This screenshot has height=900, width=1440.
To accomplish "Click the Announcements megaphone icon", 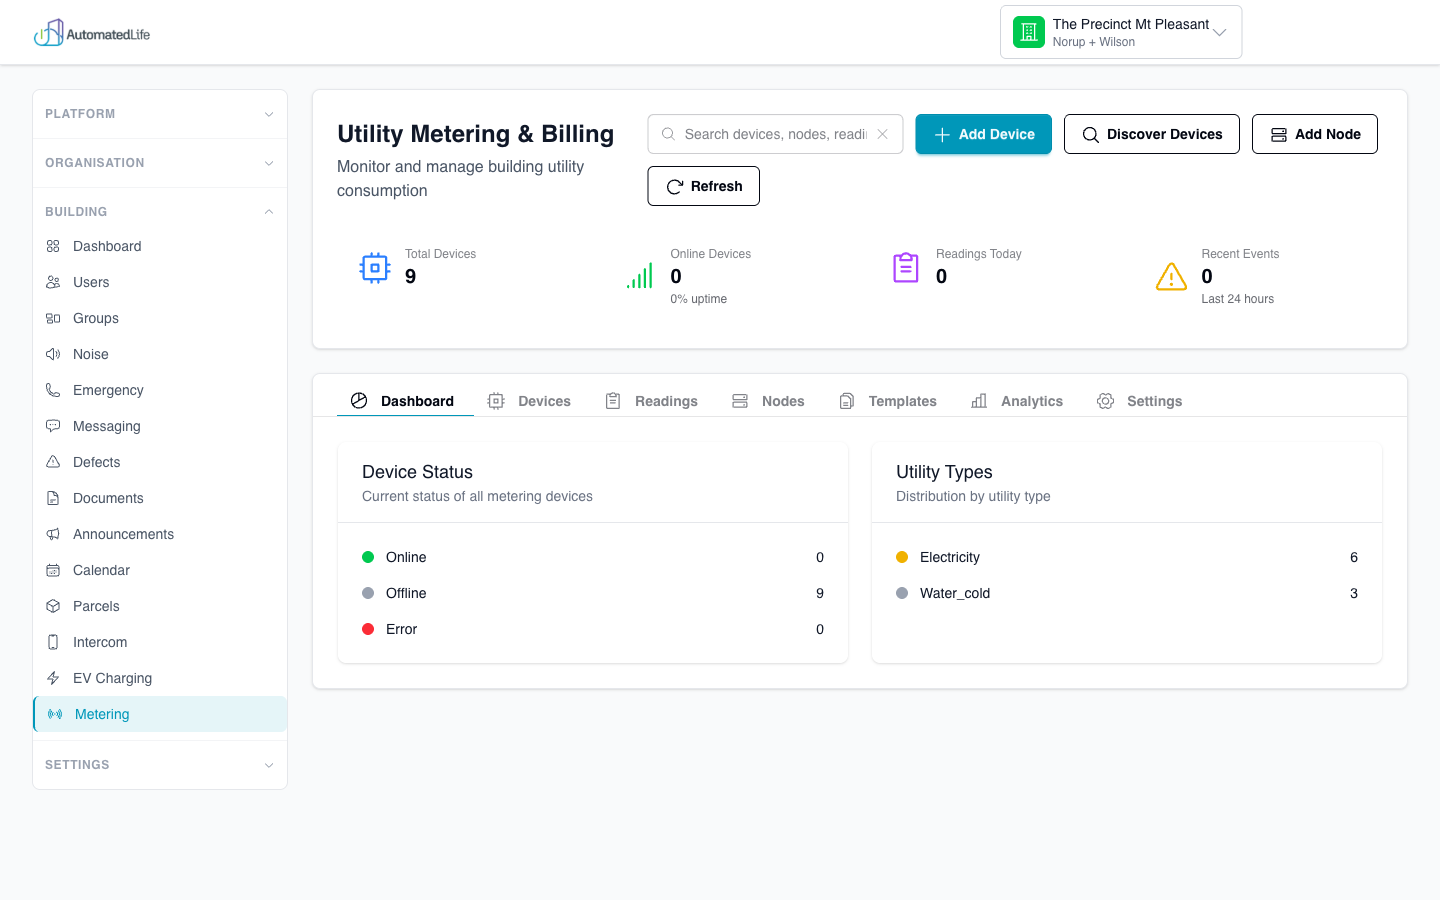I will pyautogui.click(x=55, y=534).
